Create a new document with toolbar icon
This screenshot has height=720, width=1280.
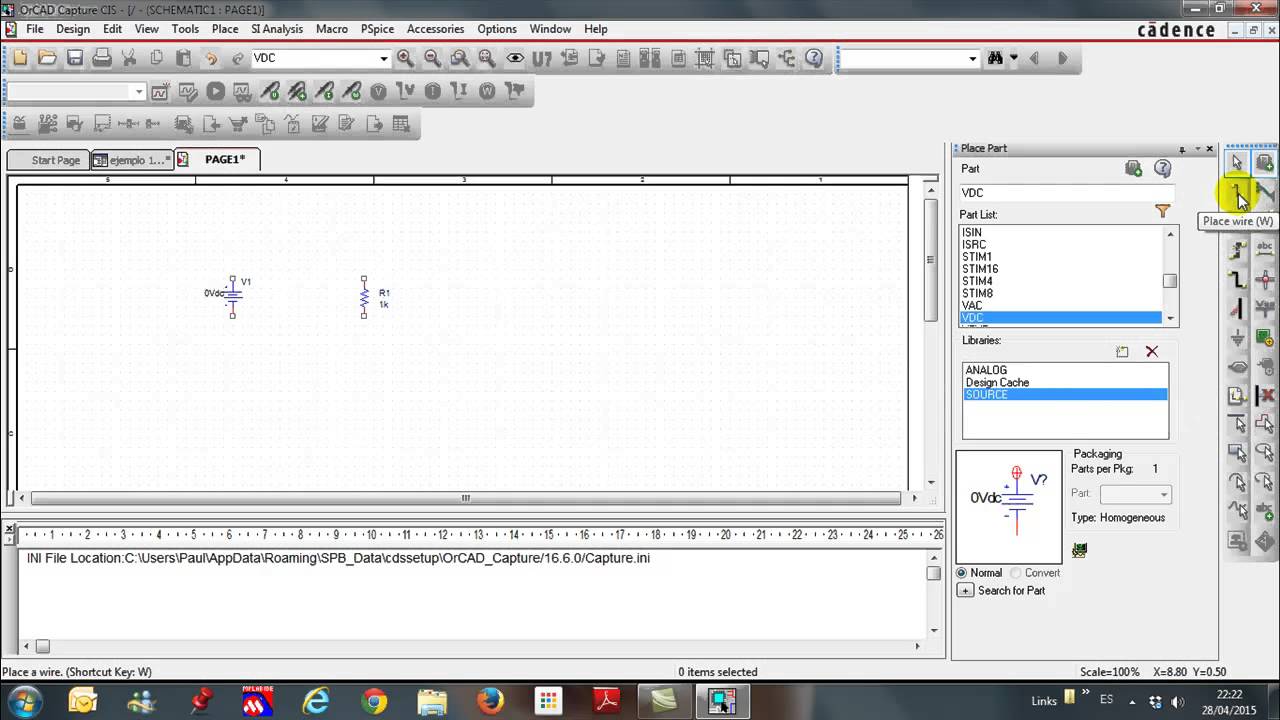pyautogui.click(x=20, y=58)
